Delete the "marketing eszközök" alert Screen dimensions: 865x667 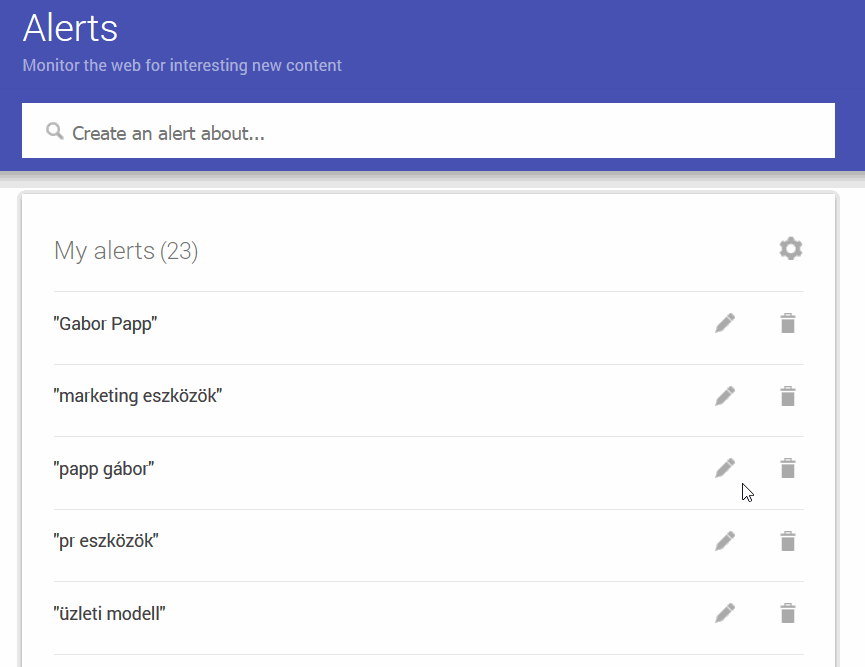coord(788,396)
